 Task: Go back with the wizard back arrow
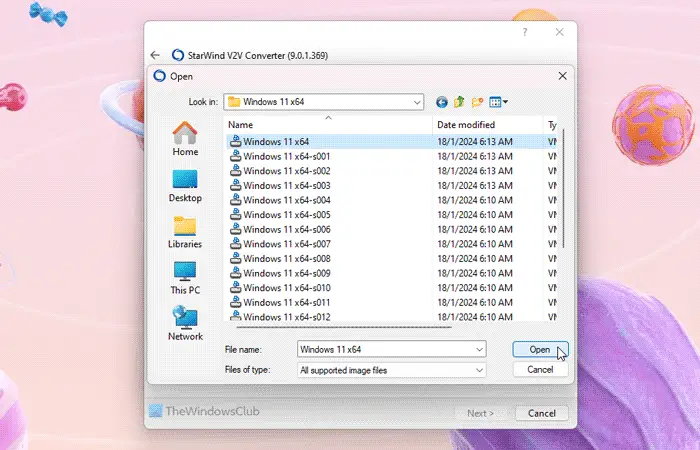[155, 55]
